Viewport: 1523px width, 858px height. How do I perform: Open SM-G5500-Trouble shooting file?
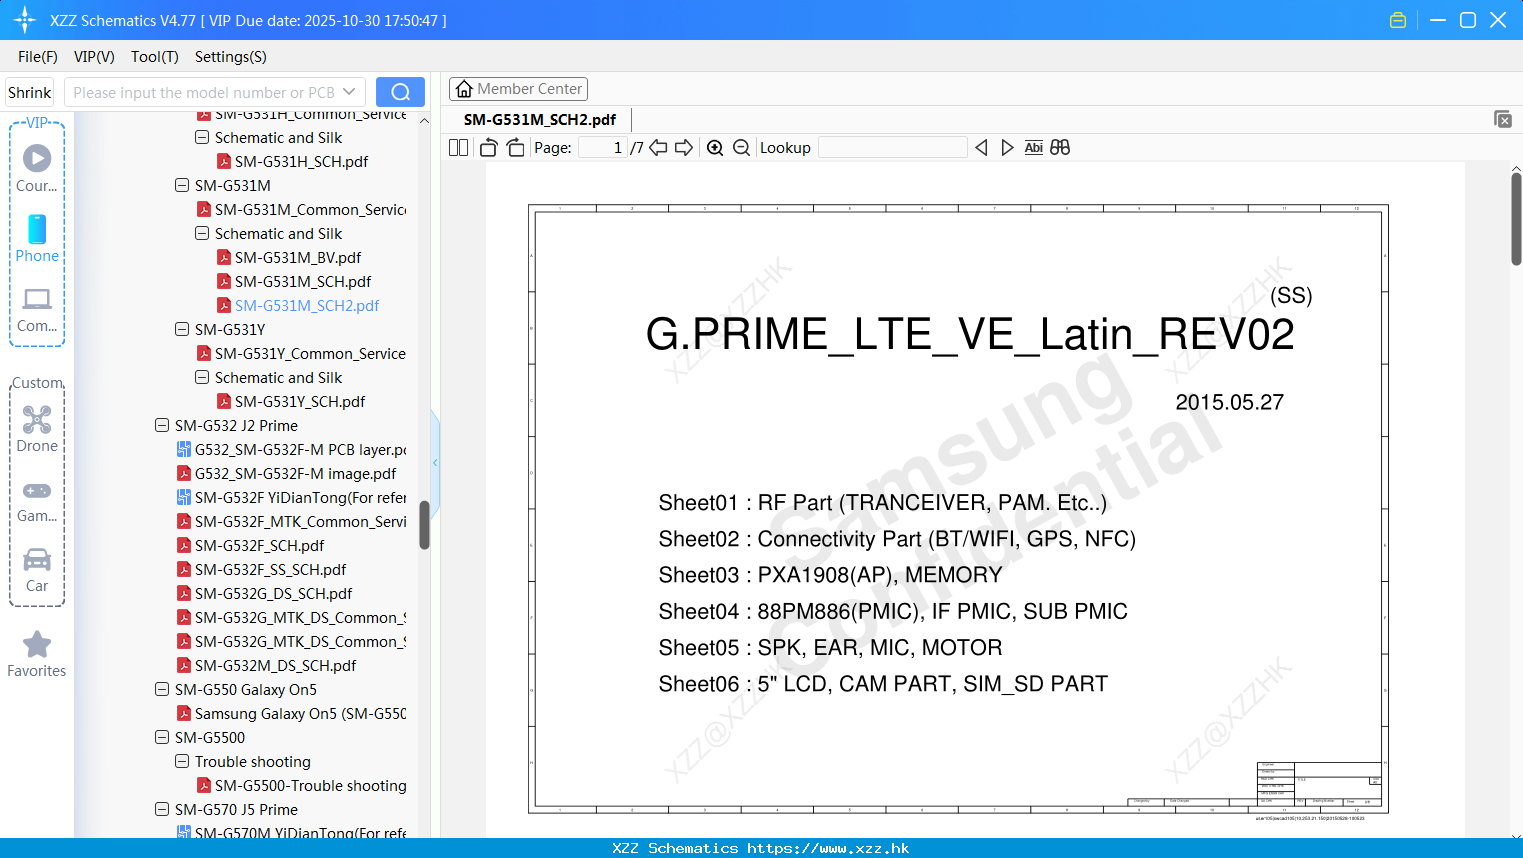coord(310,785)
